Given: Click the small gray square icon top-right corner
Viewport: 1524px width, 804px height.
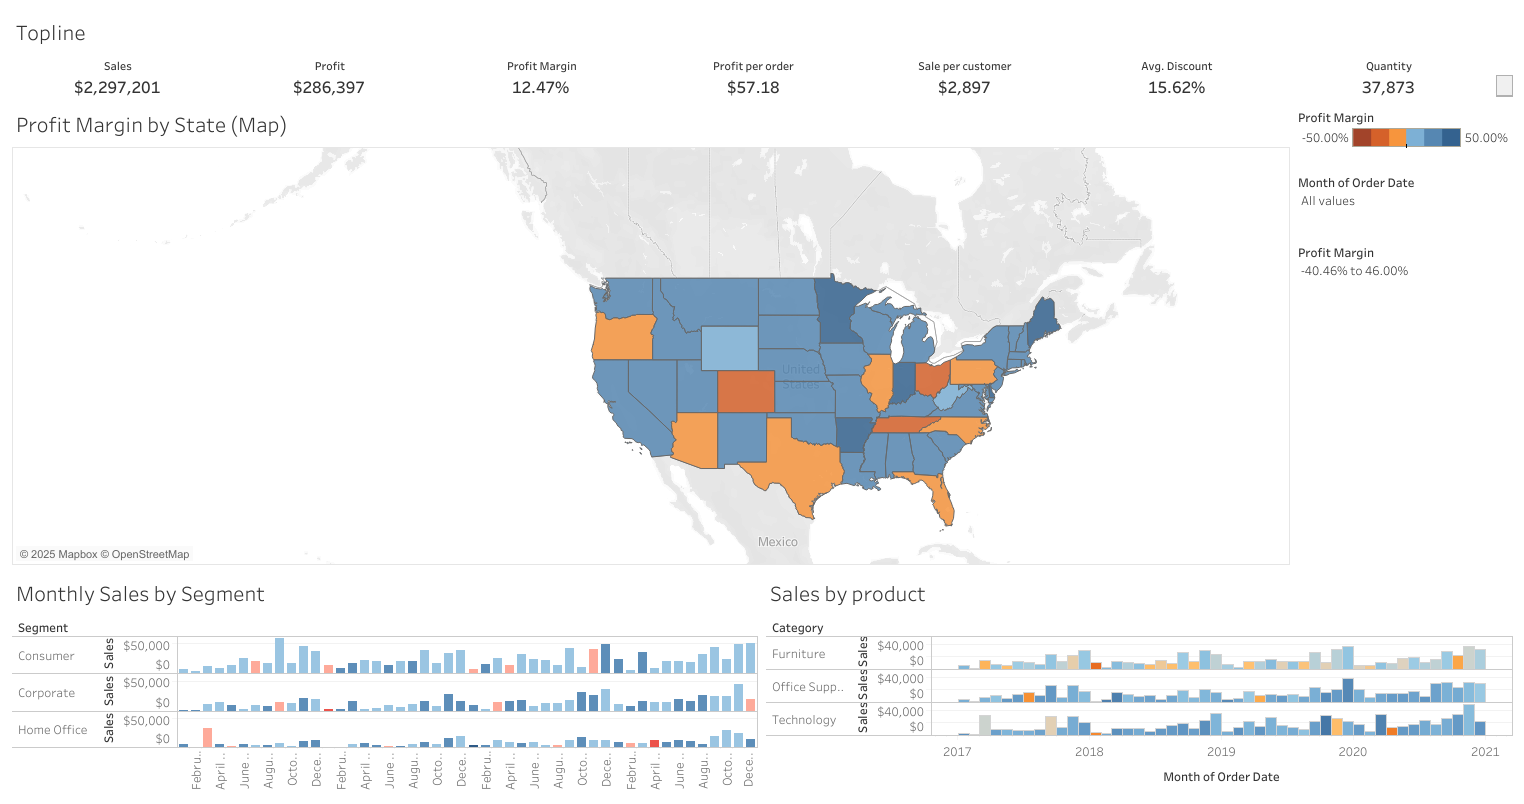Looking at the screenshot, I should tap(1503, 86).
